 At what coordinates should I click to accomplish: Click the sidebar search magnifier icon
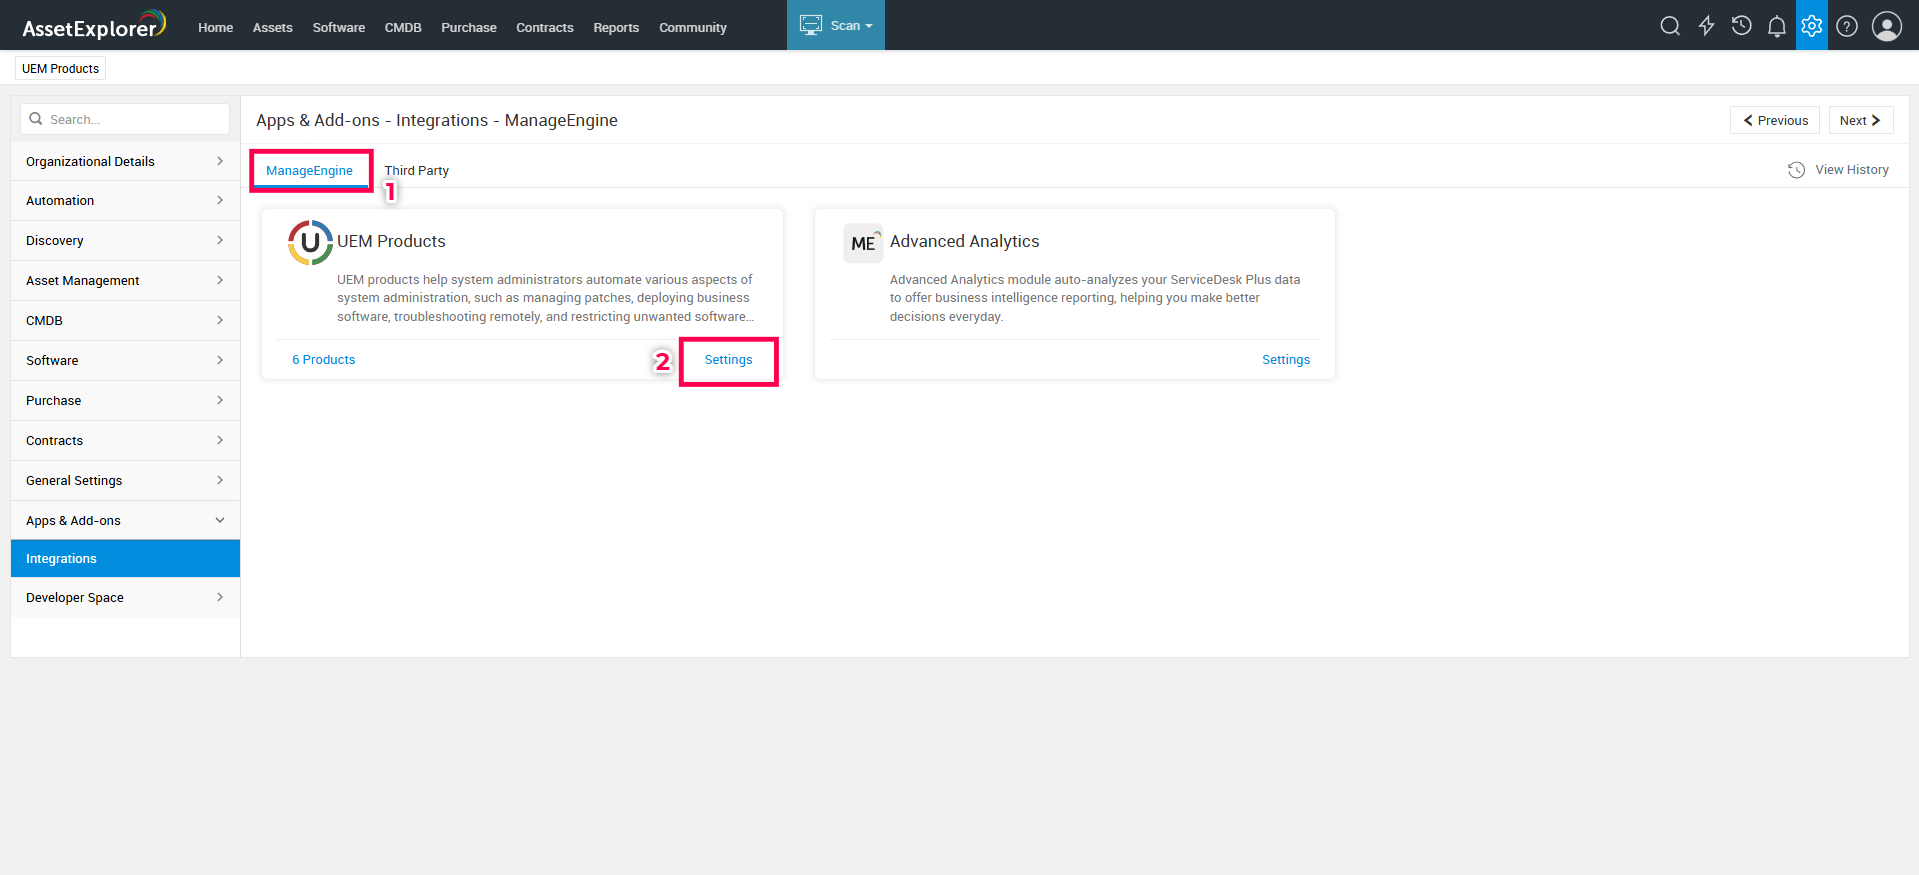pos(36,119)
